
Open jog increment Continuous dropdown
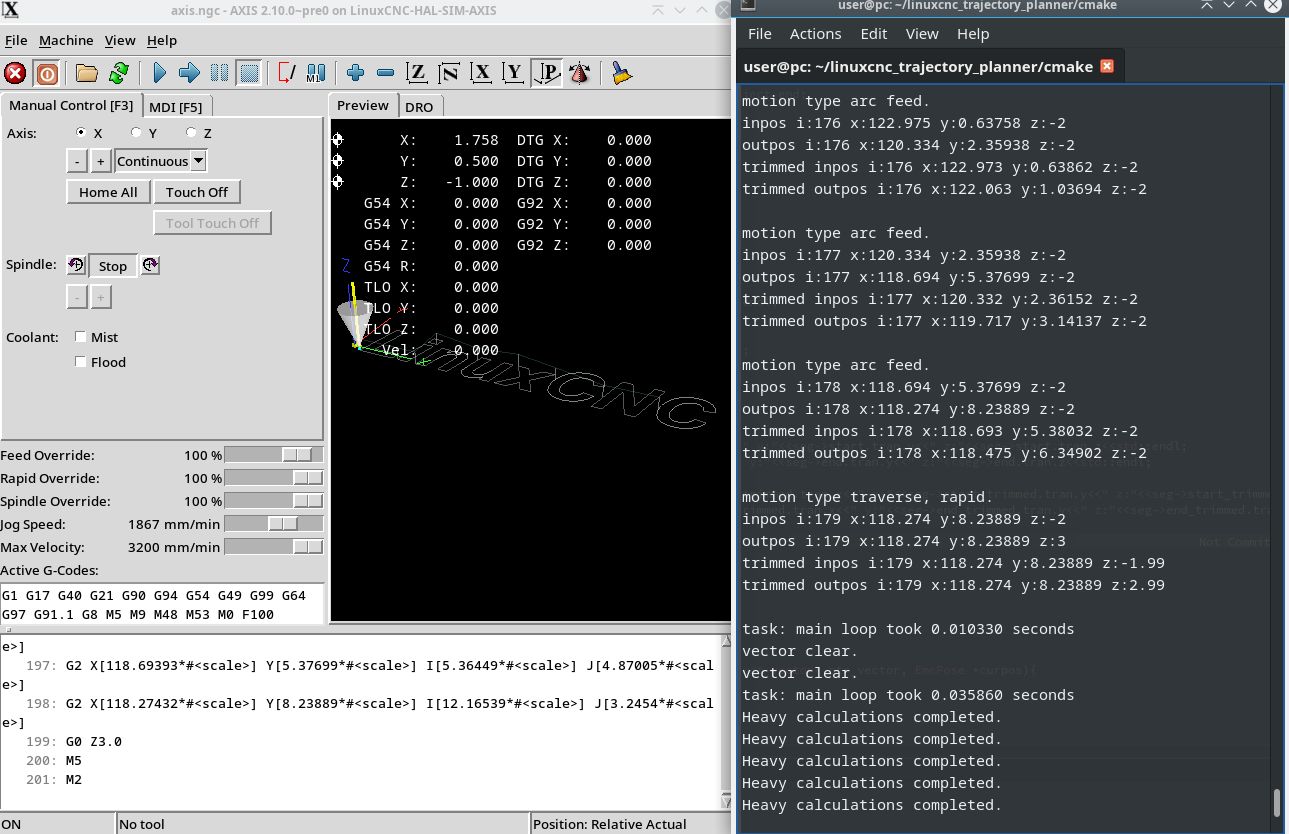(161, 161)
